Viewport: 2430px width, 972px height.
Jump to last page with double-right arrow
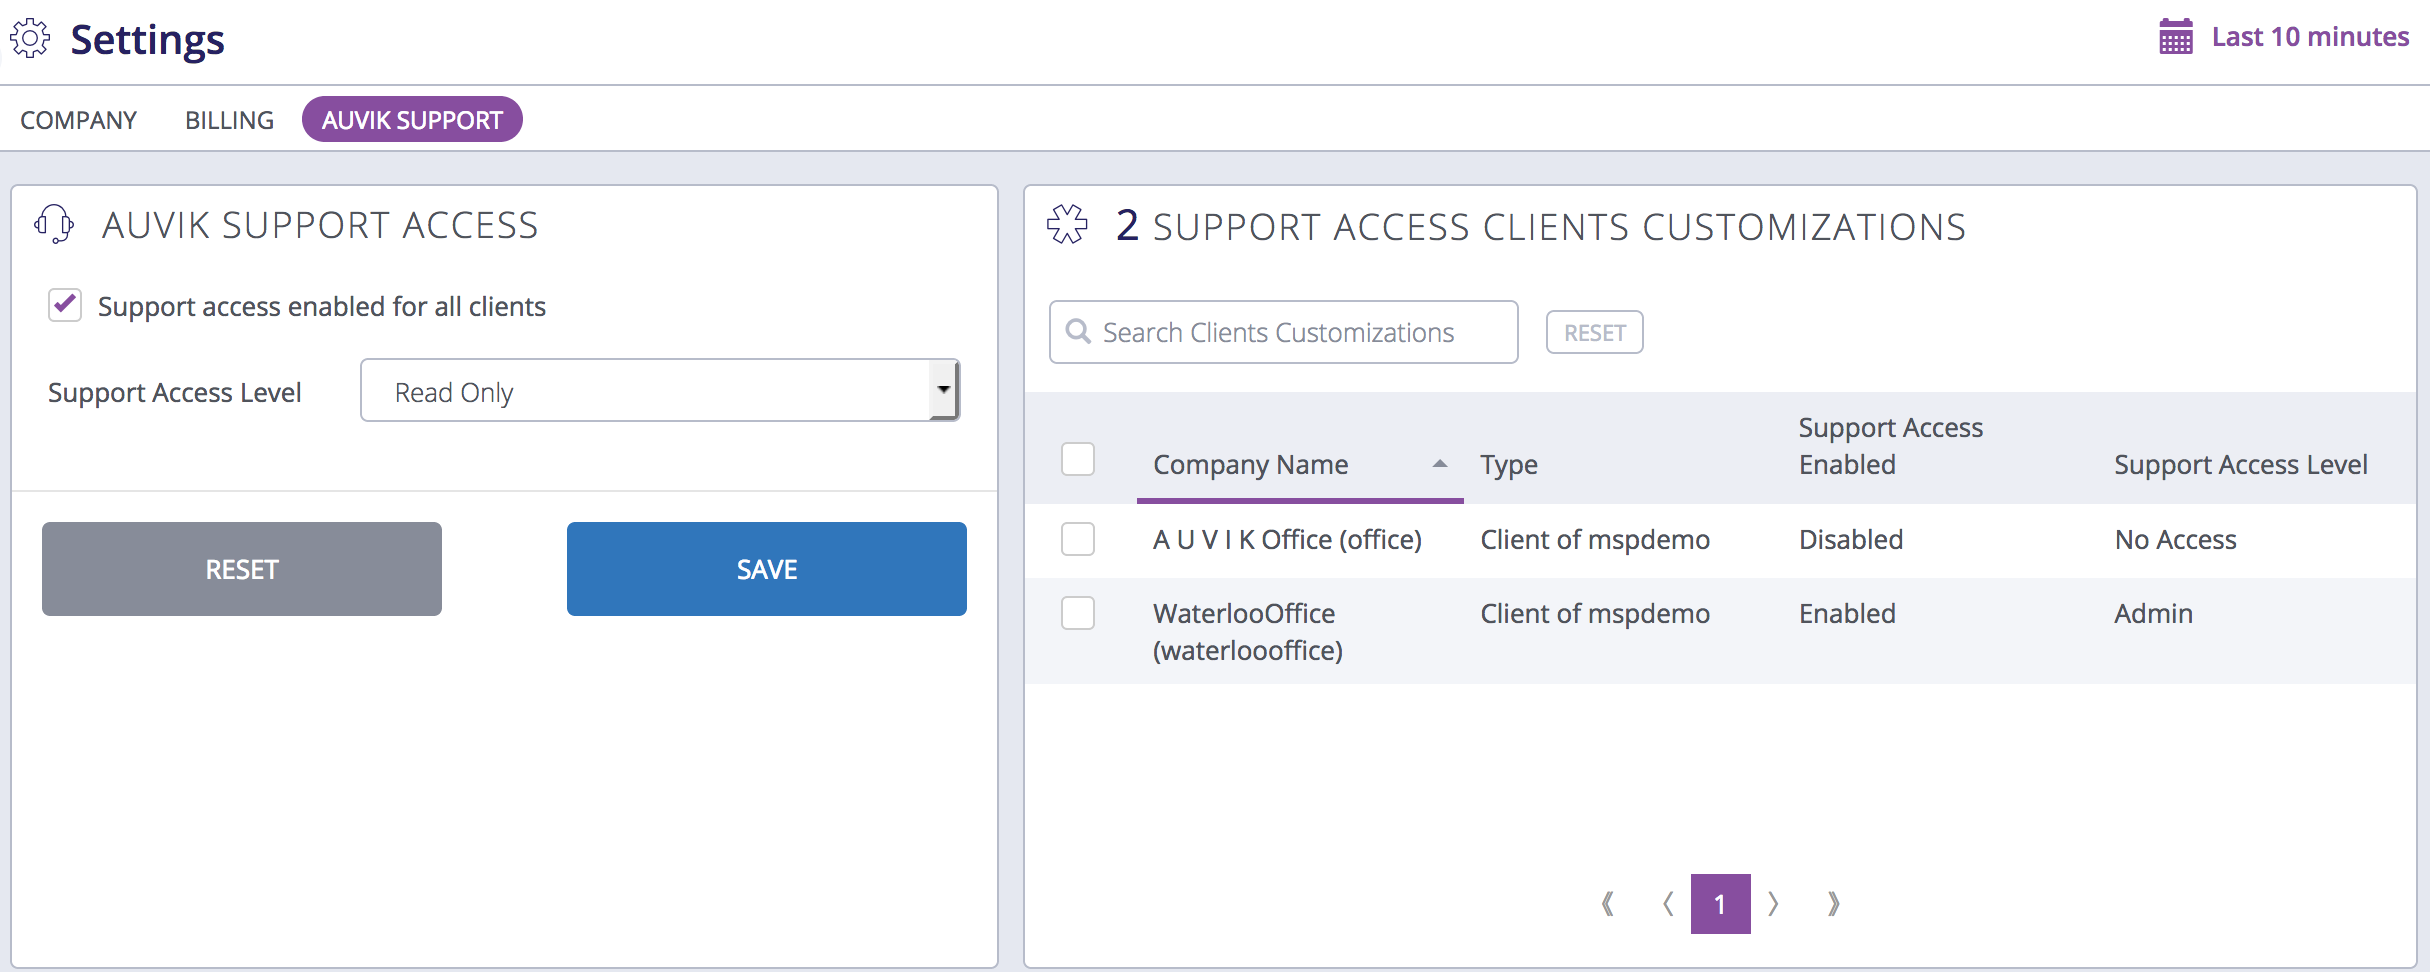point(1834,903)
